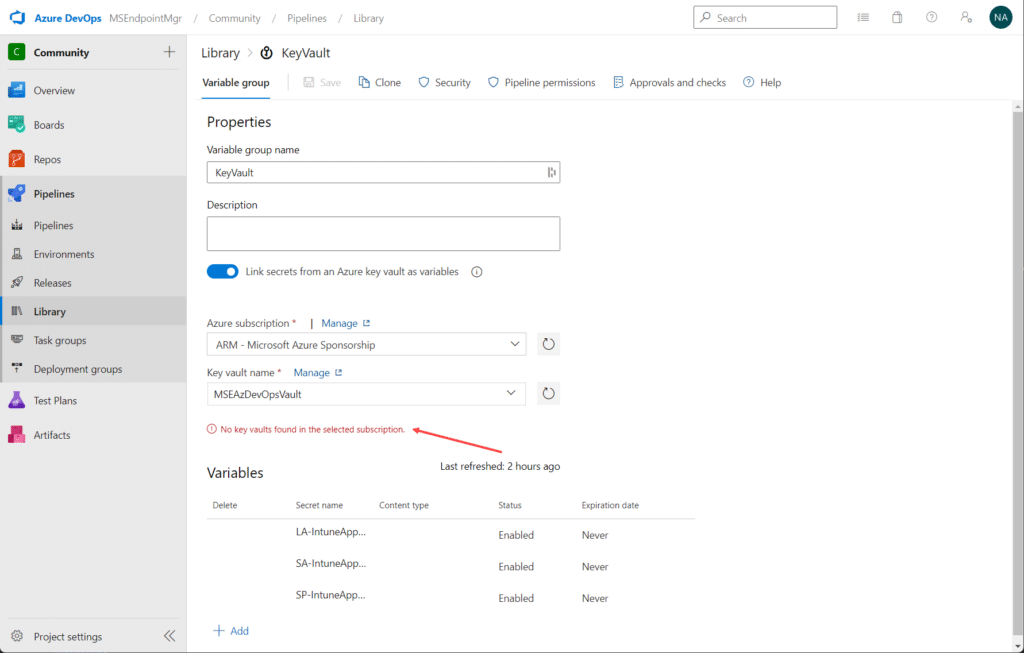Screen dimensions: 1024x653
Task: Select the Variable group tab
Action: [236, 83]
